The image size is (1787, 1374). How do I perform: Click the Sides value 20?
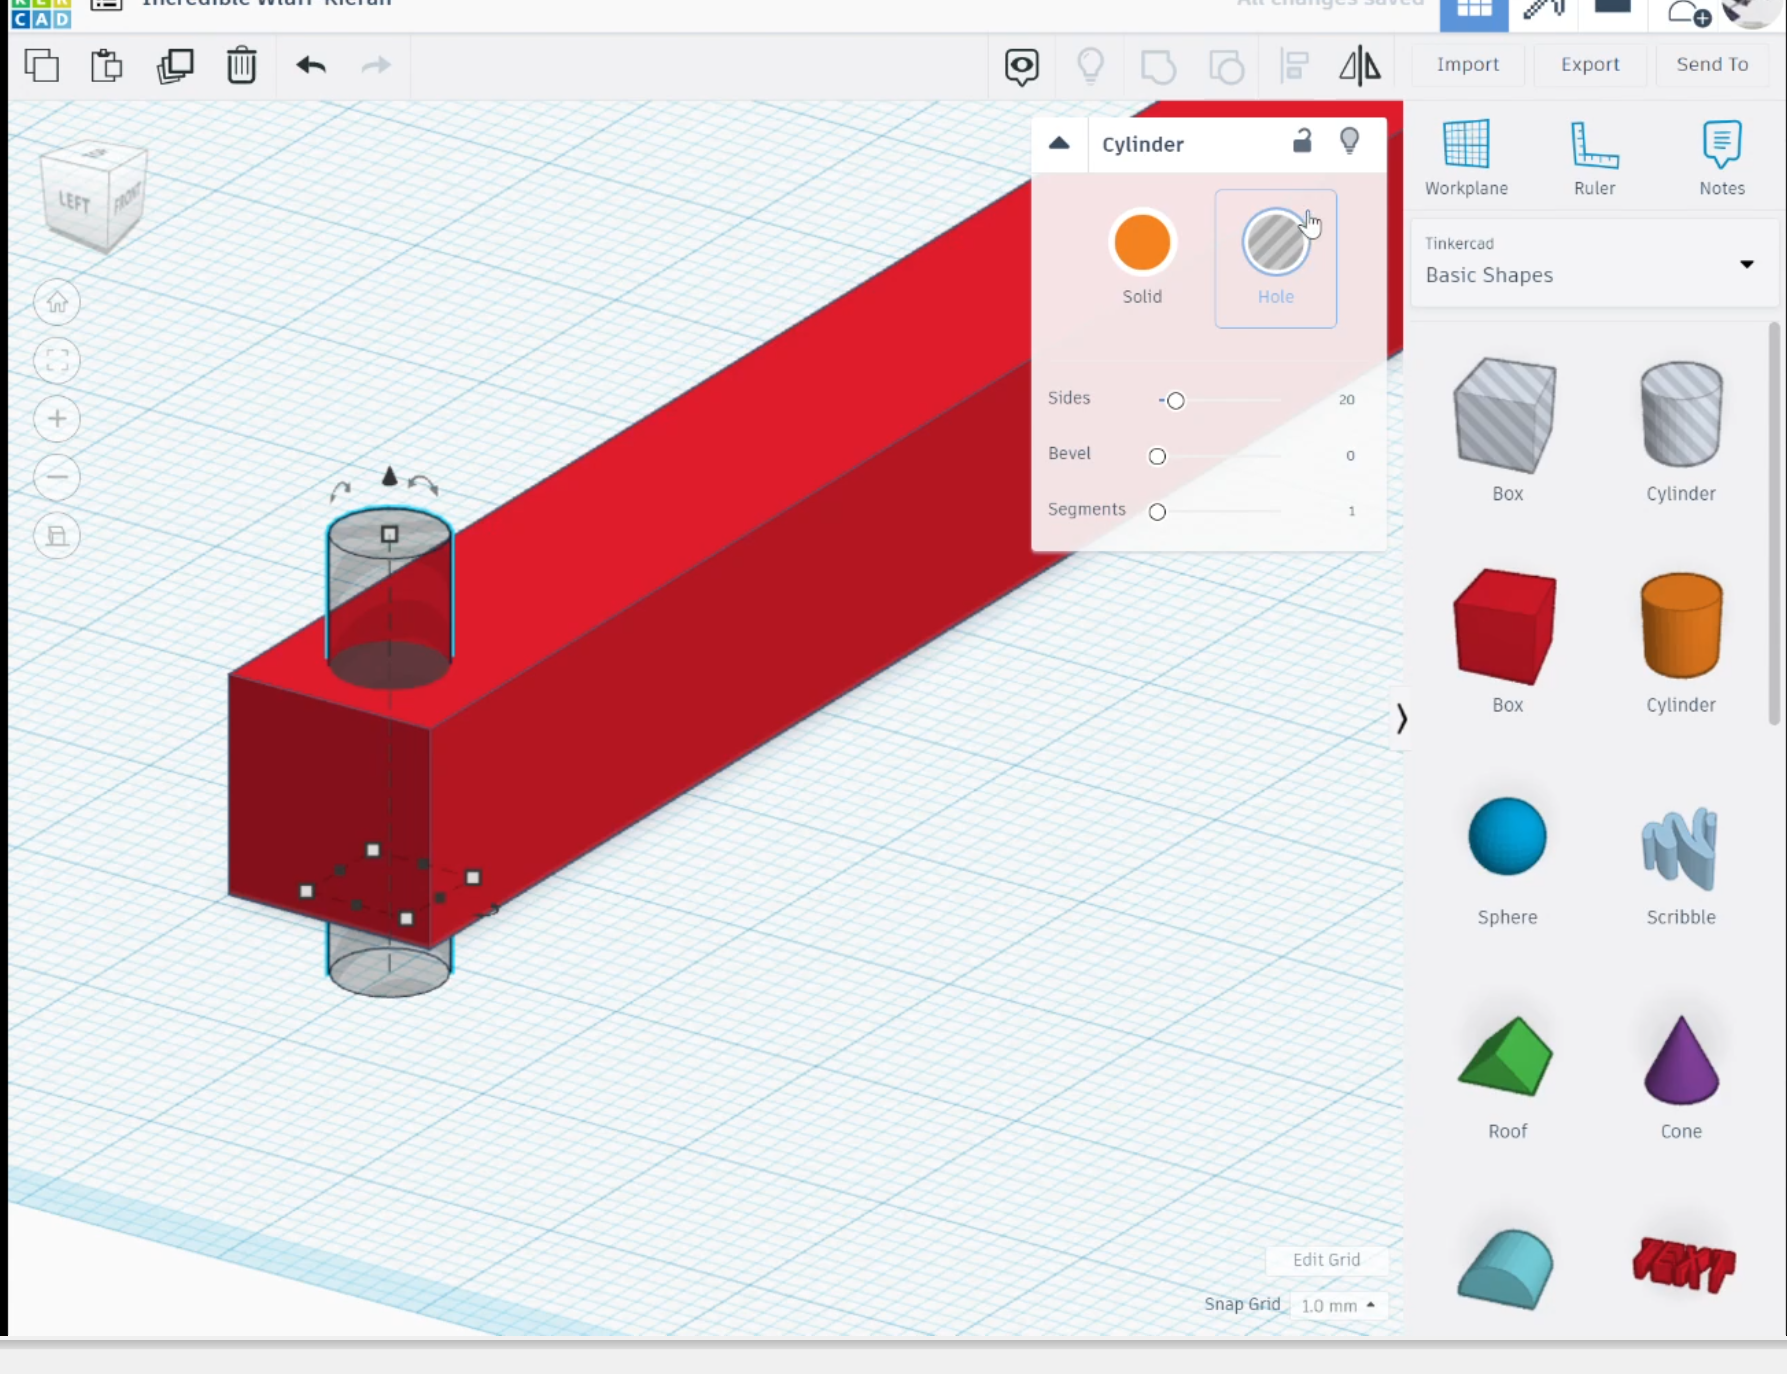pos(1347,400)
